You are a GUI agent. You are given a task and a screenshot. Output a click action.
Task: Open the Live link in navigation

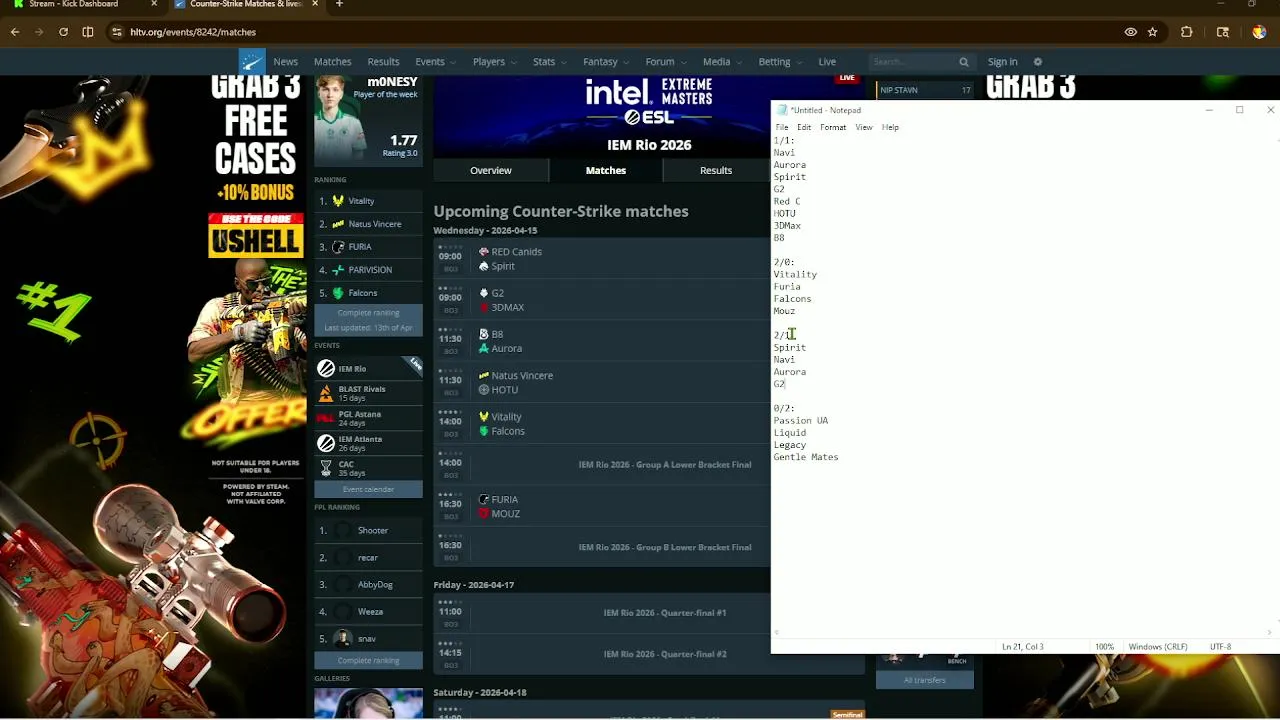coord(827,62)
